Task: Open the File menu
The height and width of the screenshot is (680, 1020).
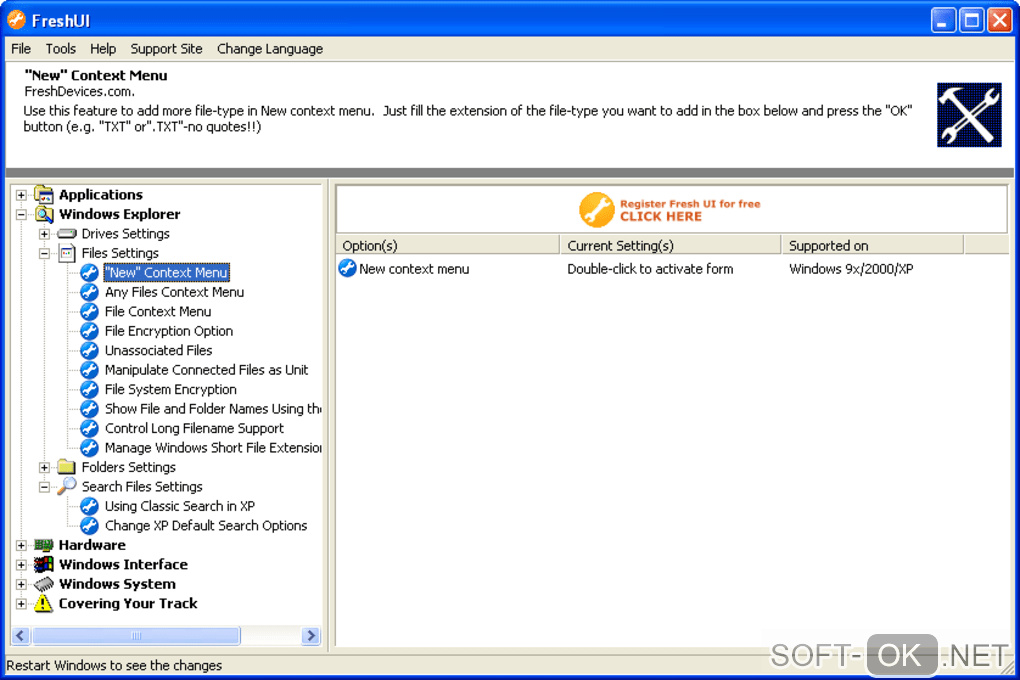Action: [x=21, y=49]
